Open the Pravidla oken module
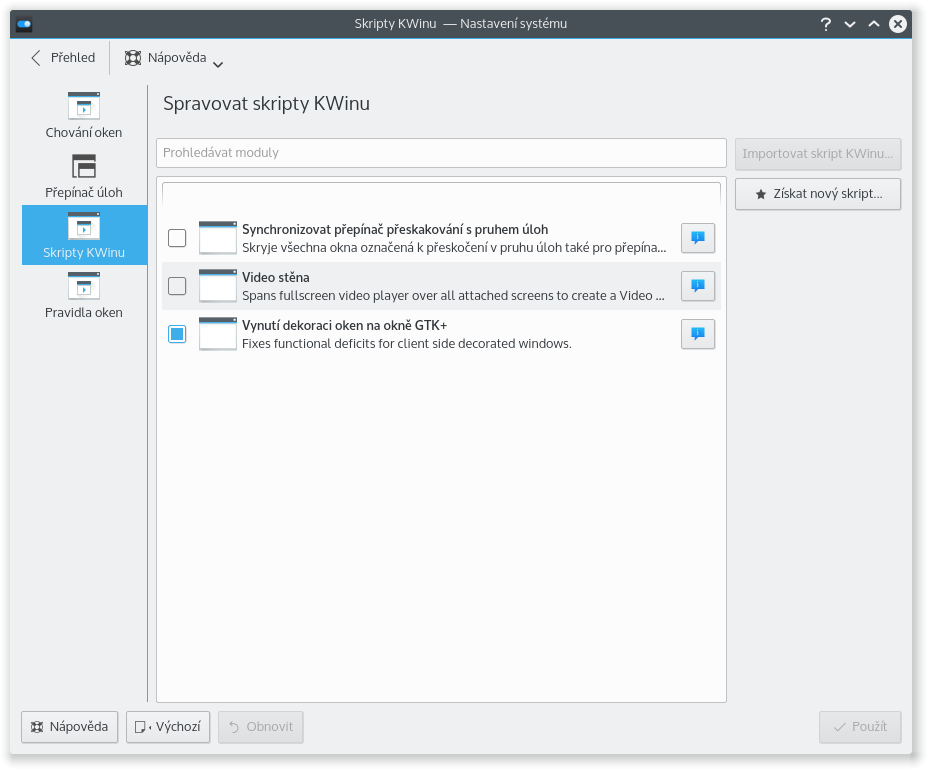928x770 pixels. pos(84,295)
